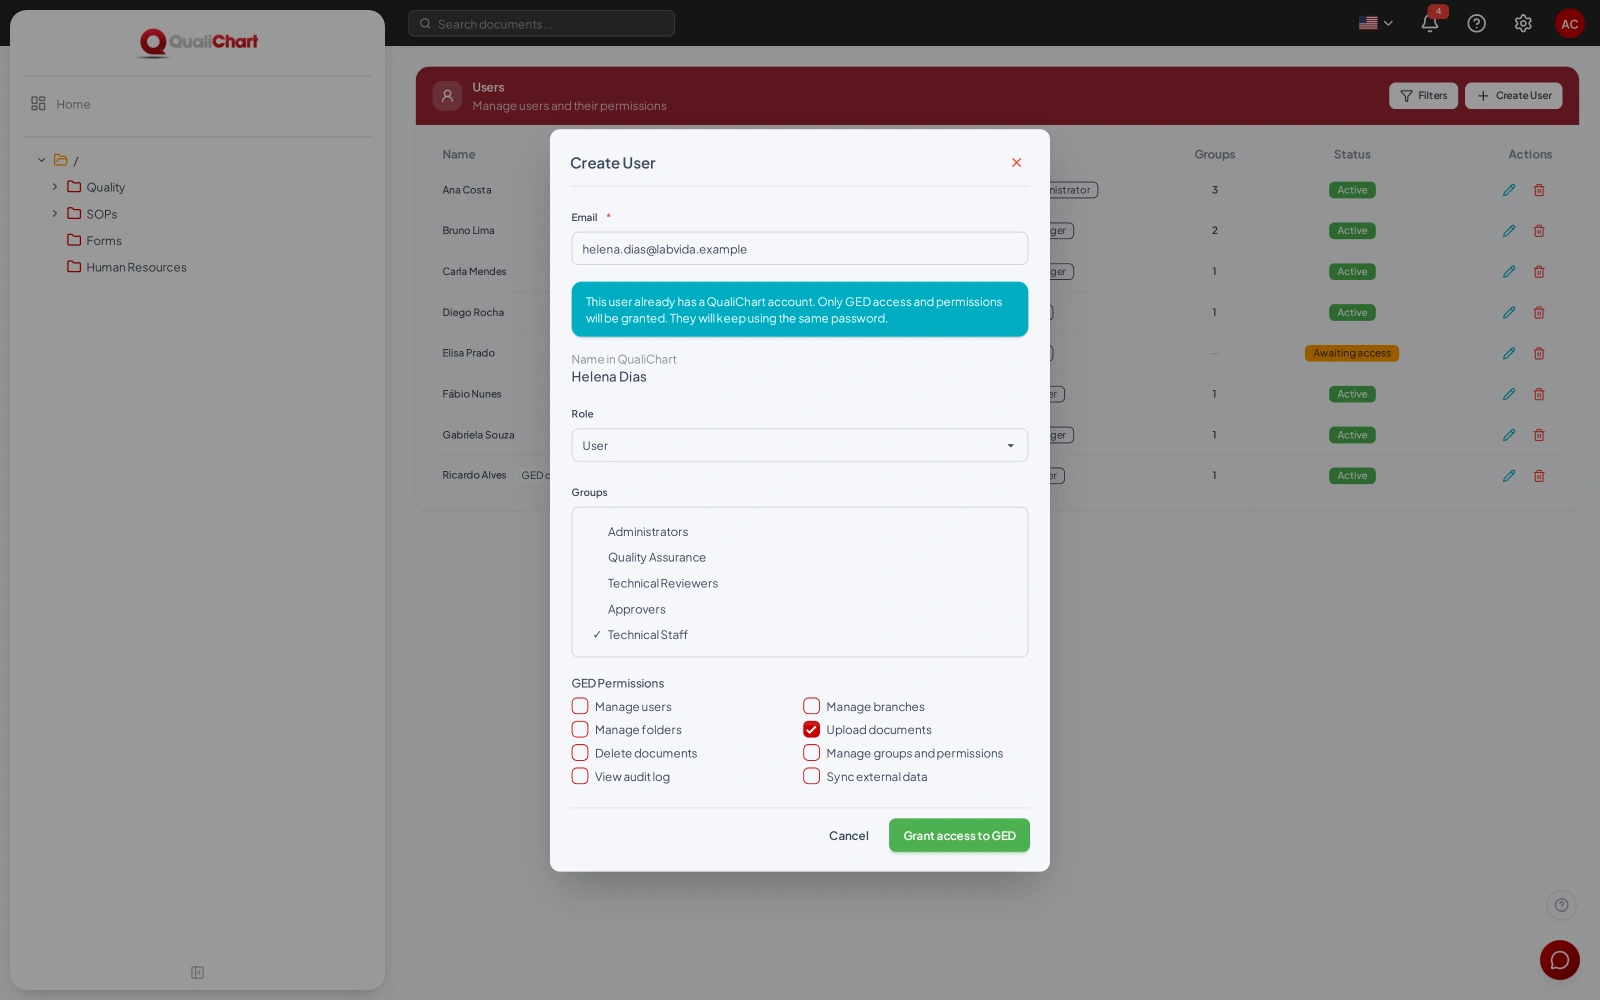Image resolution: width=1600 pixels, height=1000 pixels.
Task: Click the Cancel button
Action: tap(849, 836)
